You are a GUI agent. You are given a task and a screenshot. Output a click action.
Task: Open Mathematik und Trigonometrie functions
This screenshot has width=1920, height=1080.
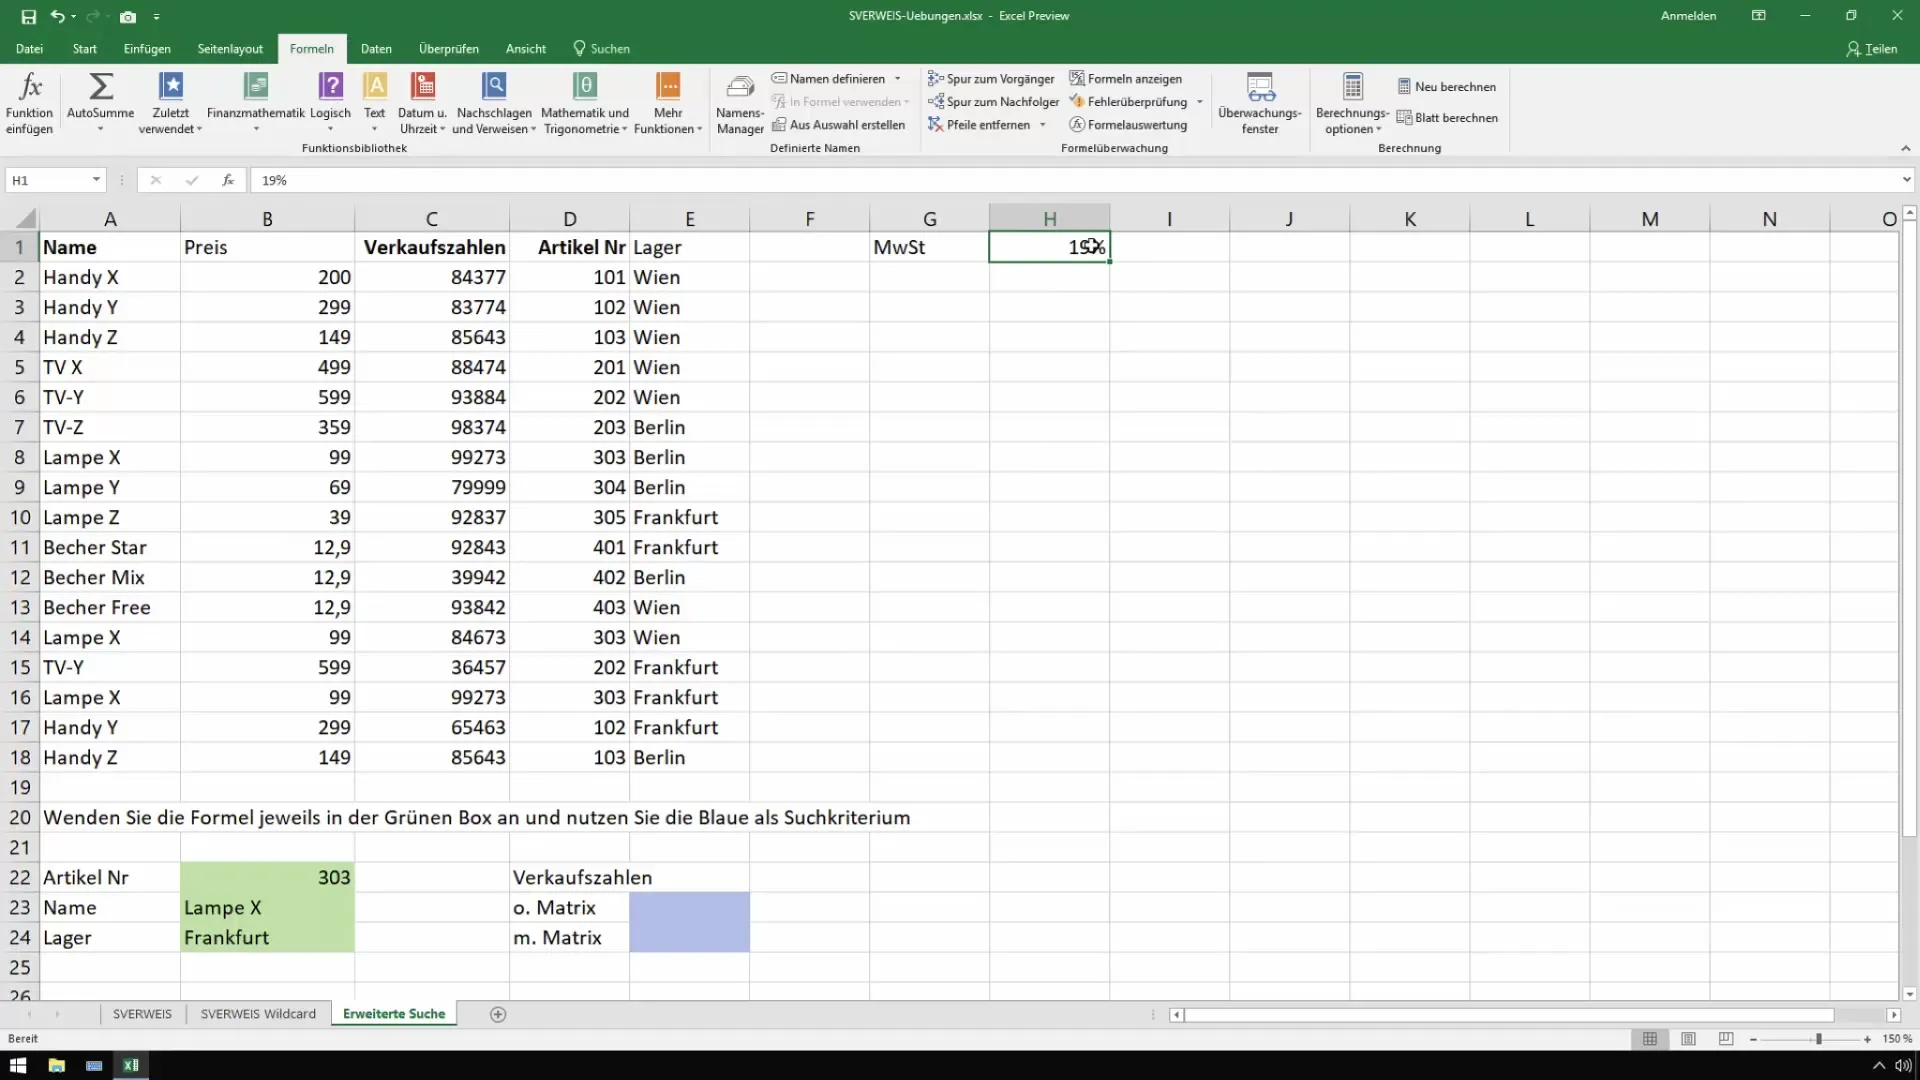click(585, 102)
